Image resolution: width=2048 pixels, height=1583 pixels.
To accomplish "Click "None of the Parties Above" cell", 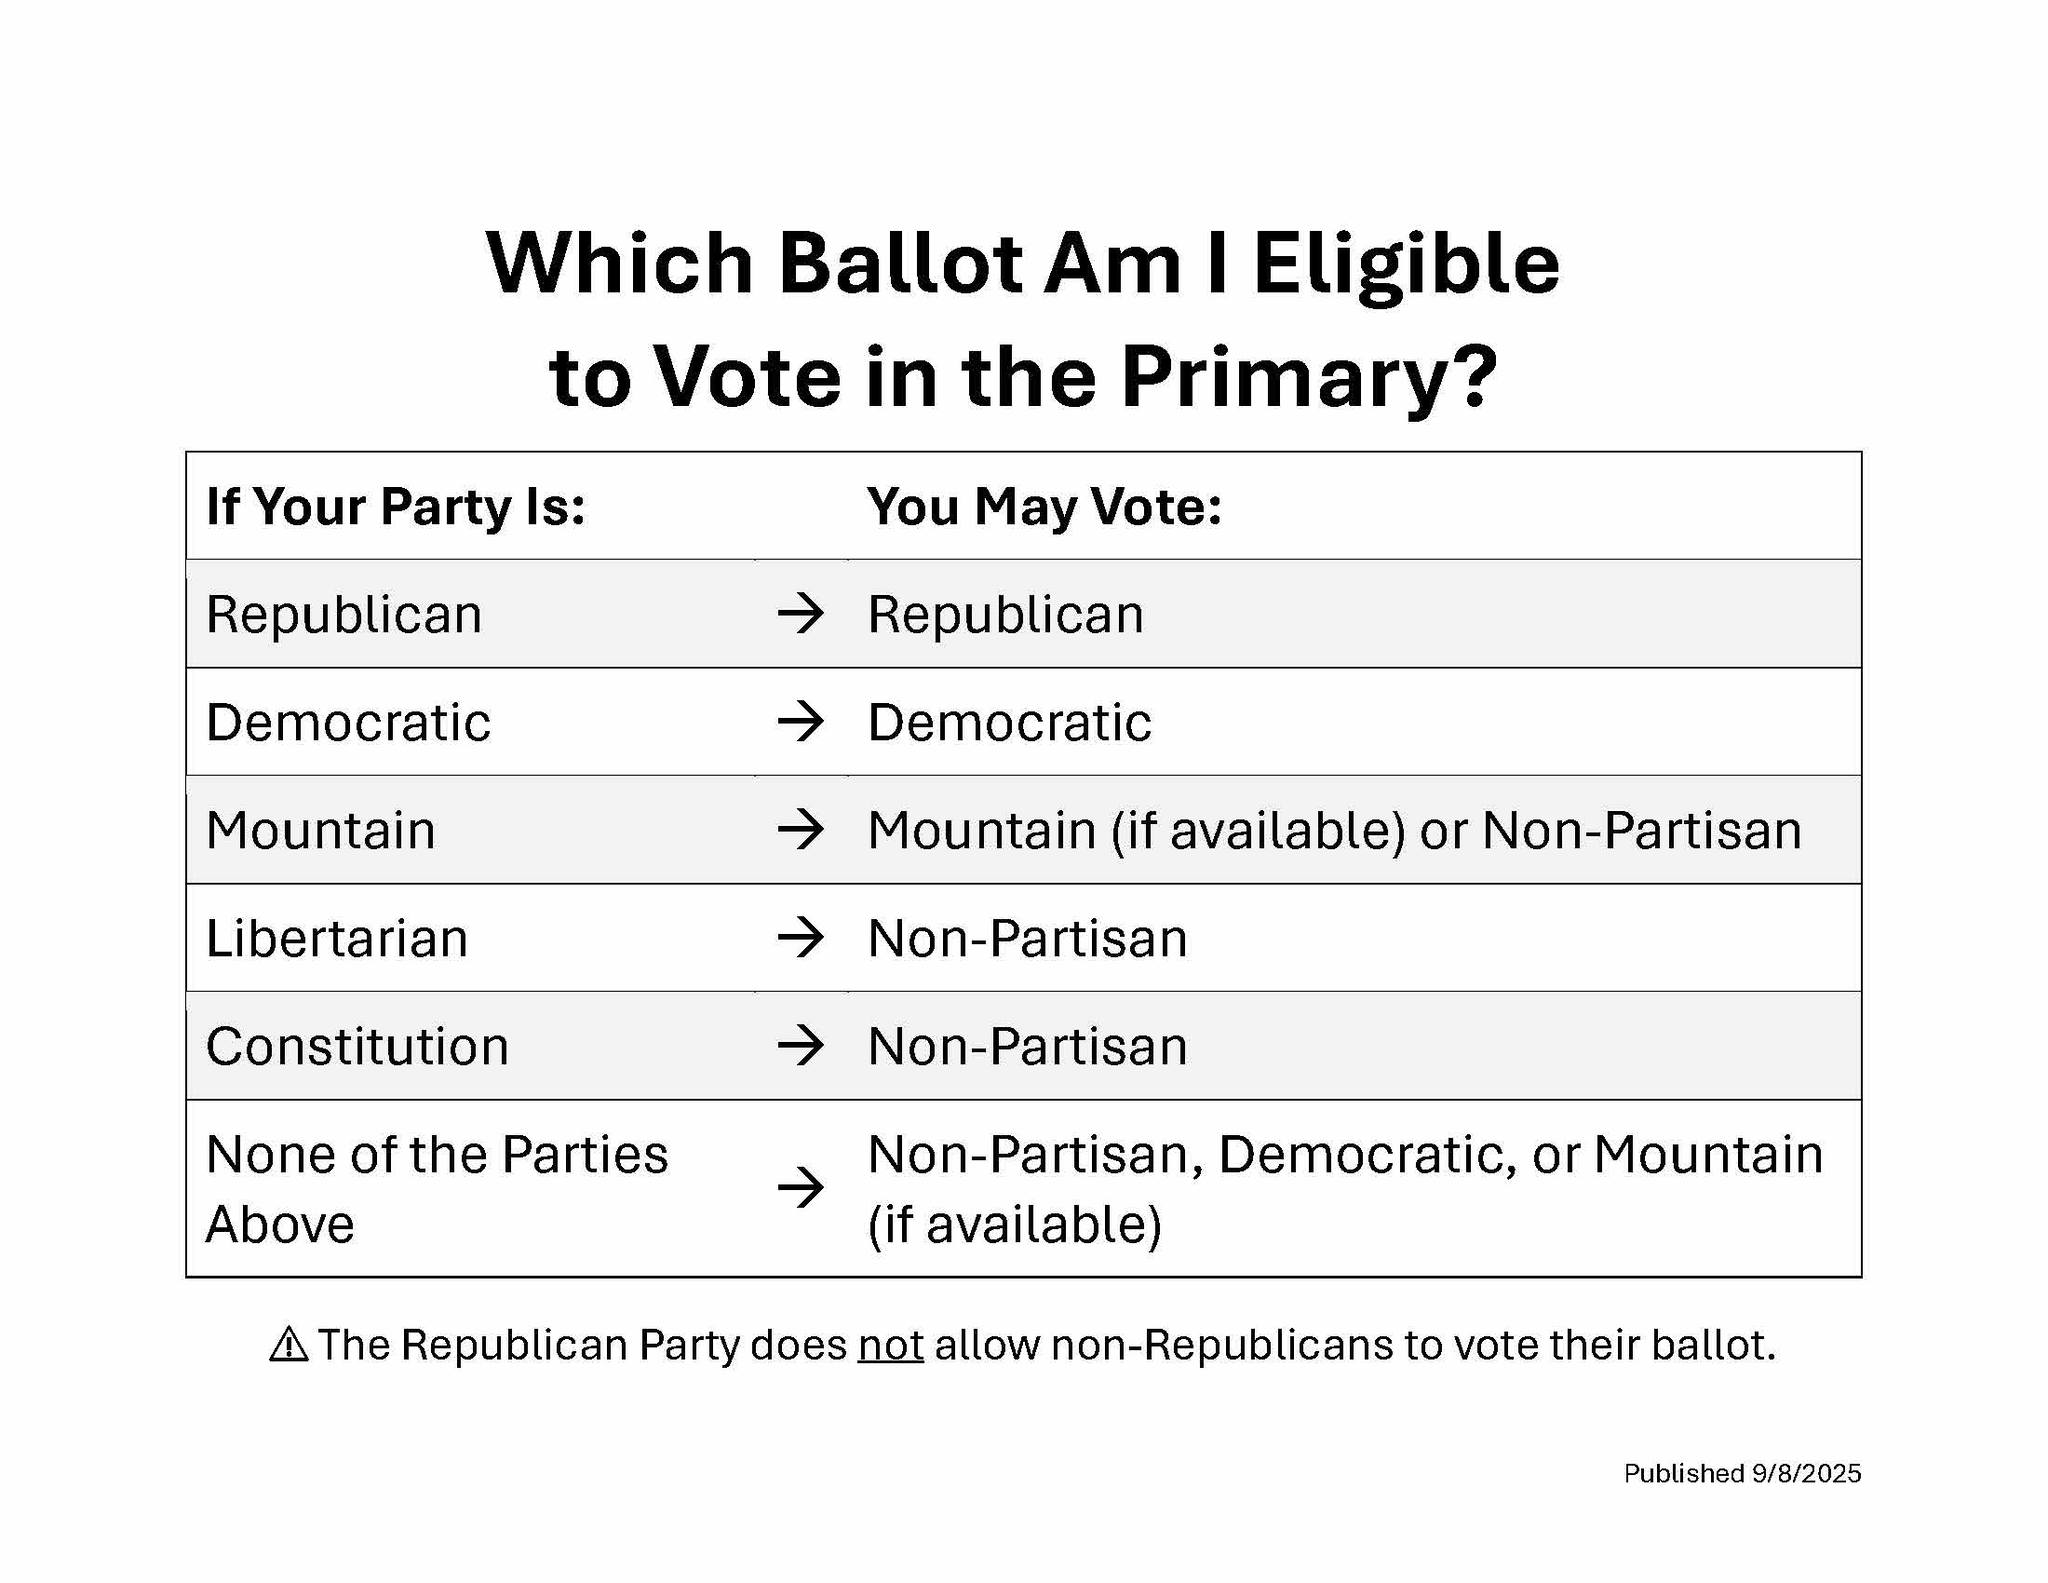I will (x=436, y=1188).
